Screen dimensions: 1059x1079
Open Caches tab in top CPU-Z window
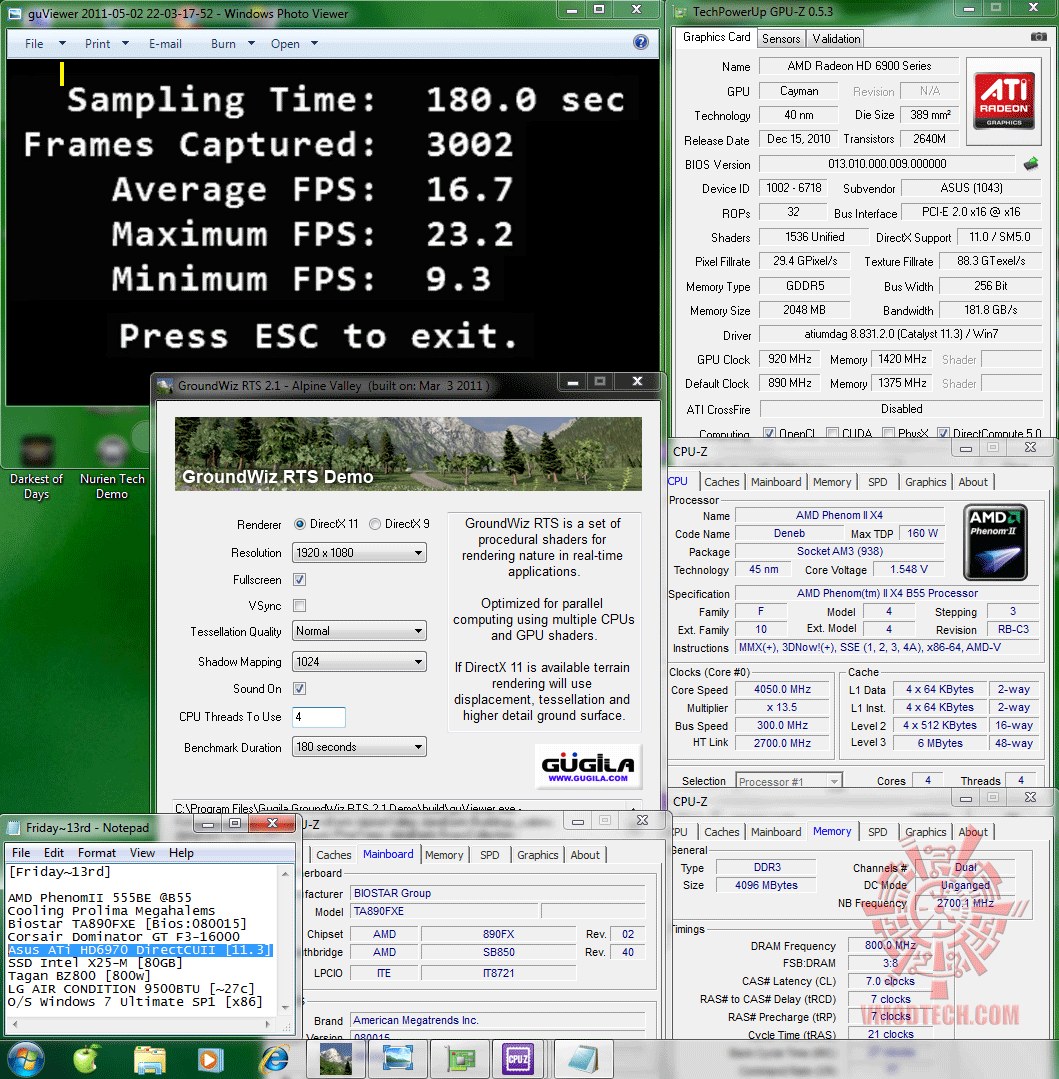pos(722,482)
